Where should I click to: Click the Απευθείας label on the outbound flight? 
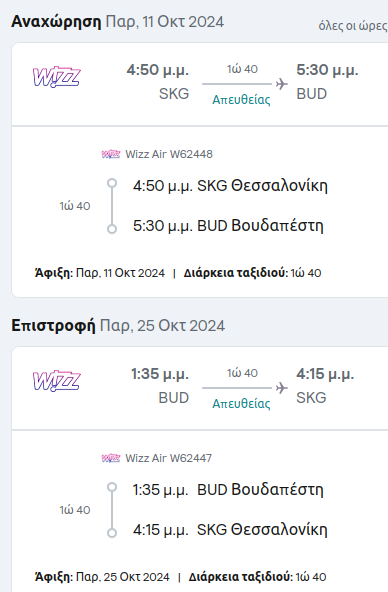tap(241, 100)
